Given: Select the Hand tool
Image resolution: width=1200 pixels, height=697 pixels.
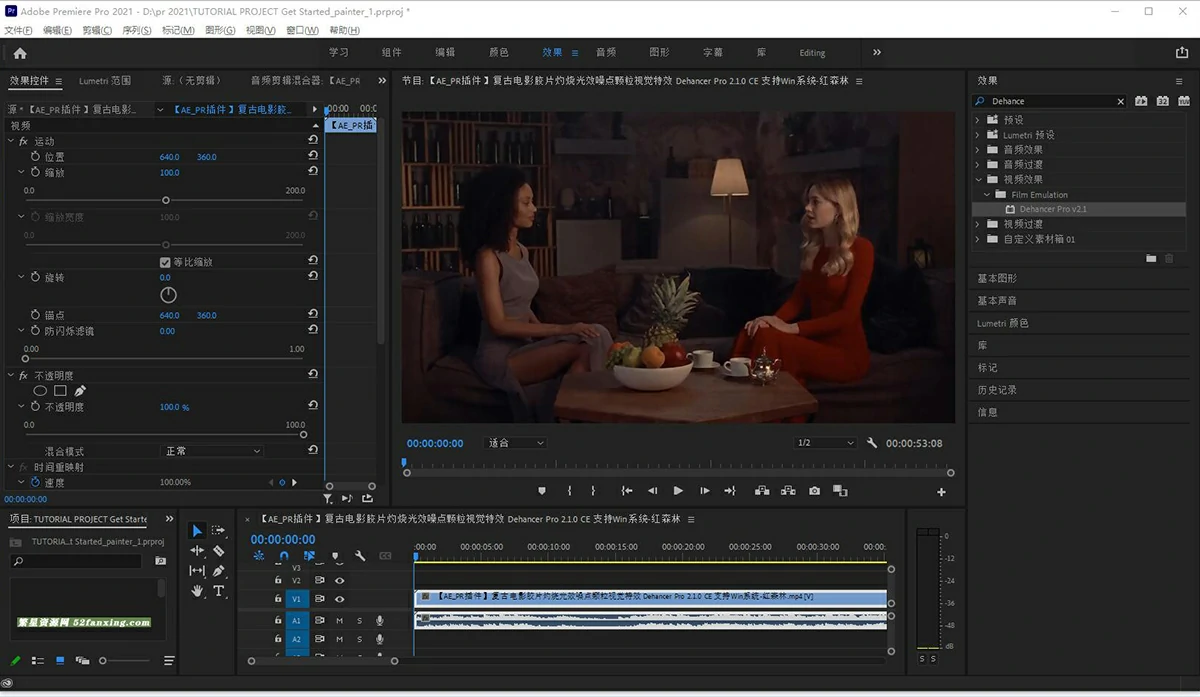Looking at the screenshot, I should tap(197, 591).
